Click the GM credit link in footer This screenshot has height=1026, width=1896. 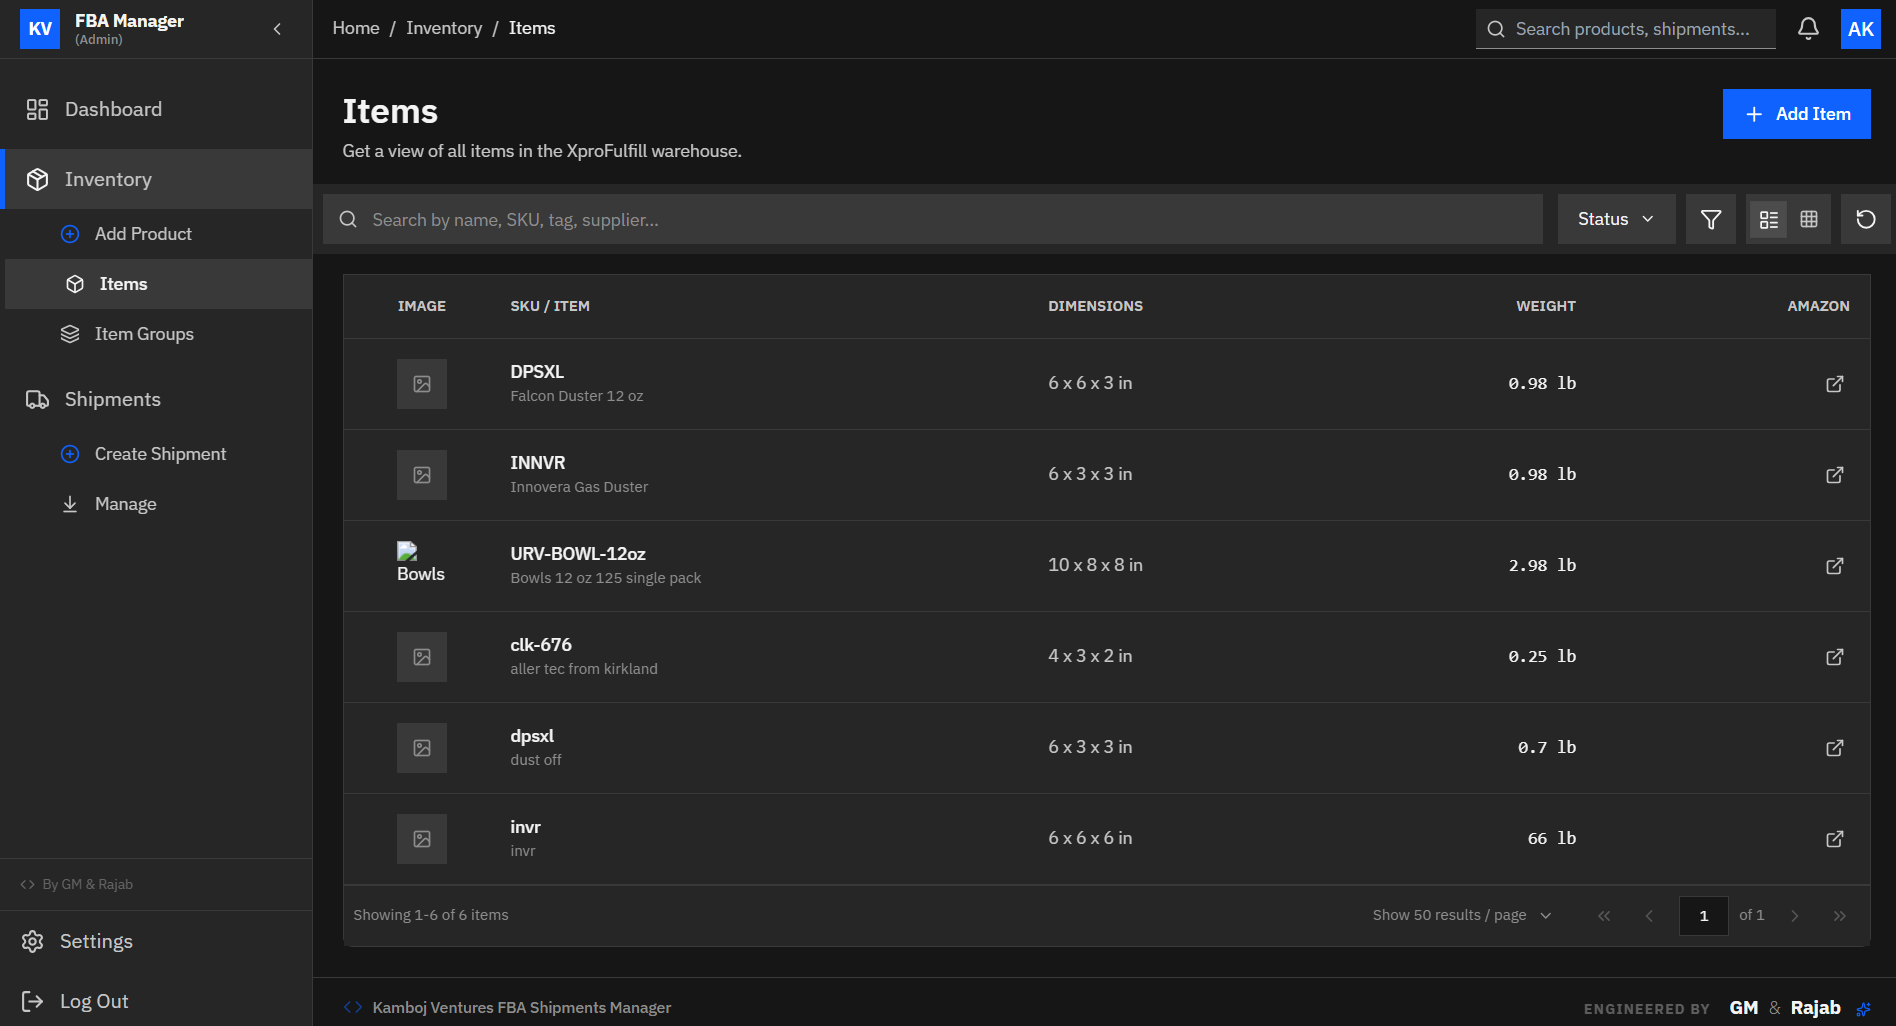pos(1744,1008)
